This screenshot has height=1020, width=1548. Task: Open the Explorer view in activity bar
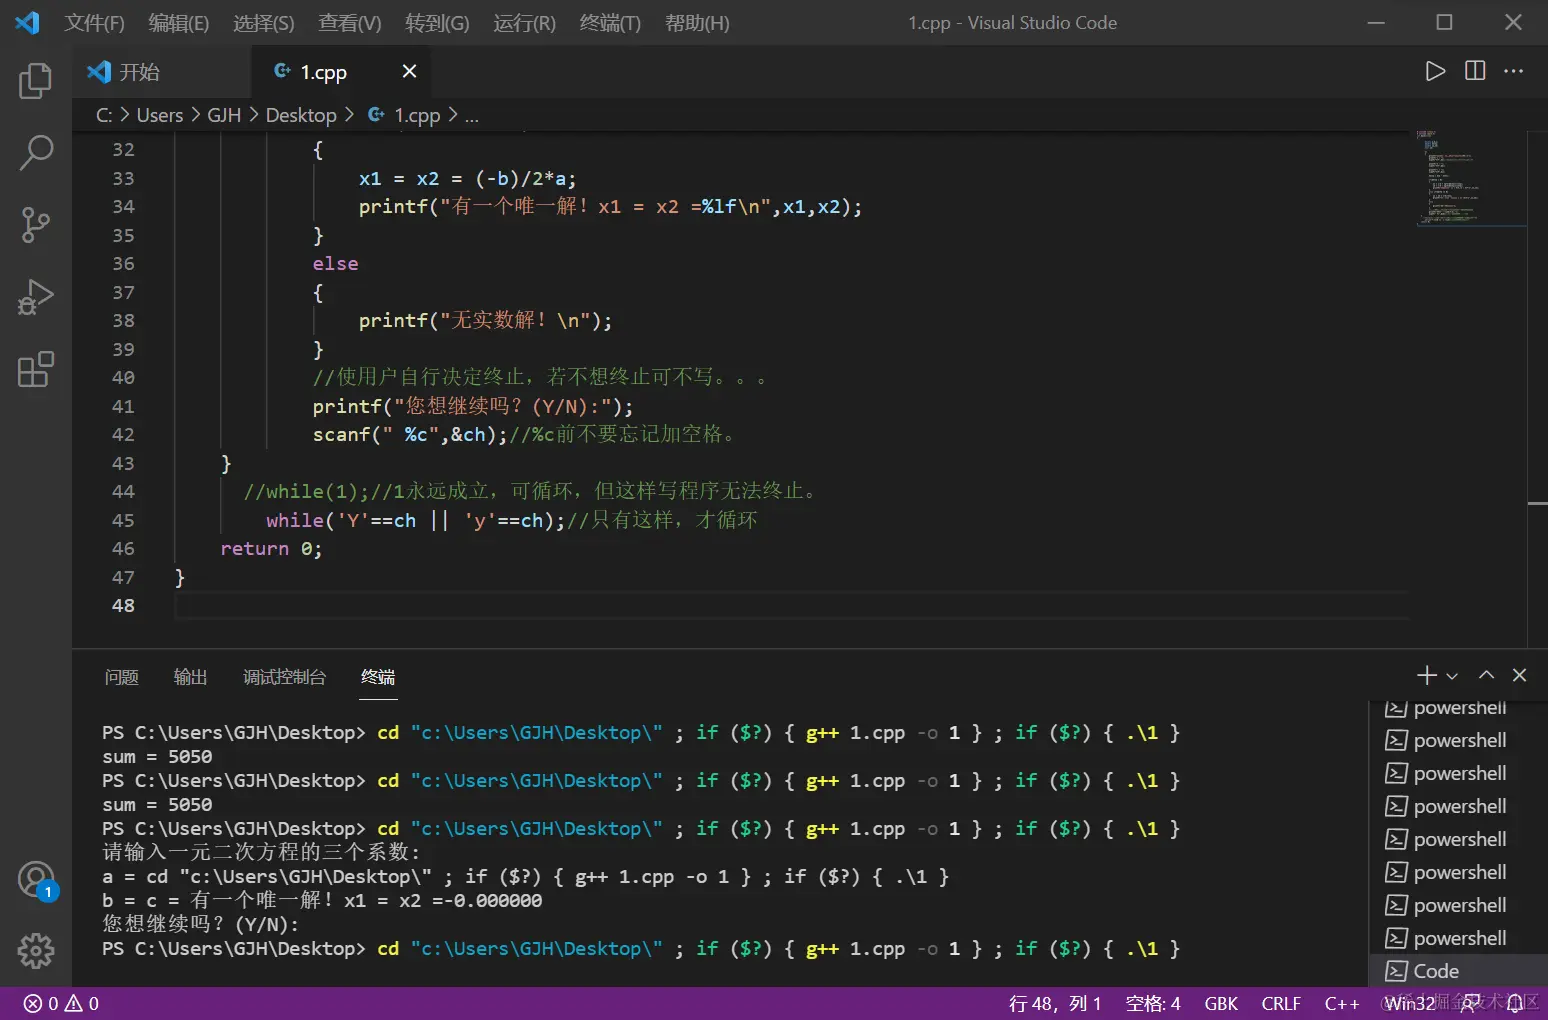coord(35,81)
